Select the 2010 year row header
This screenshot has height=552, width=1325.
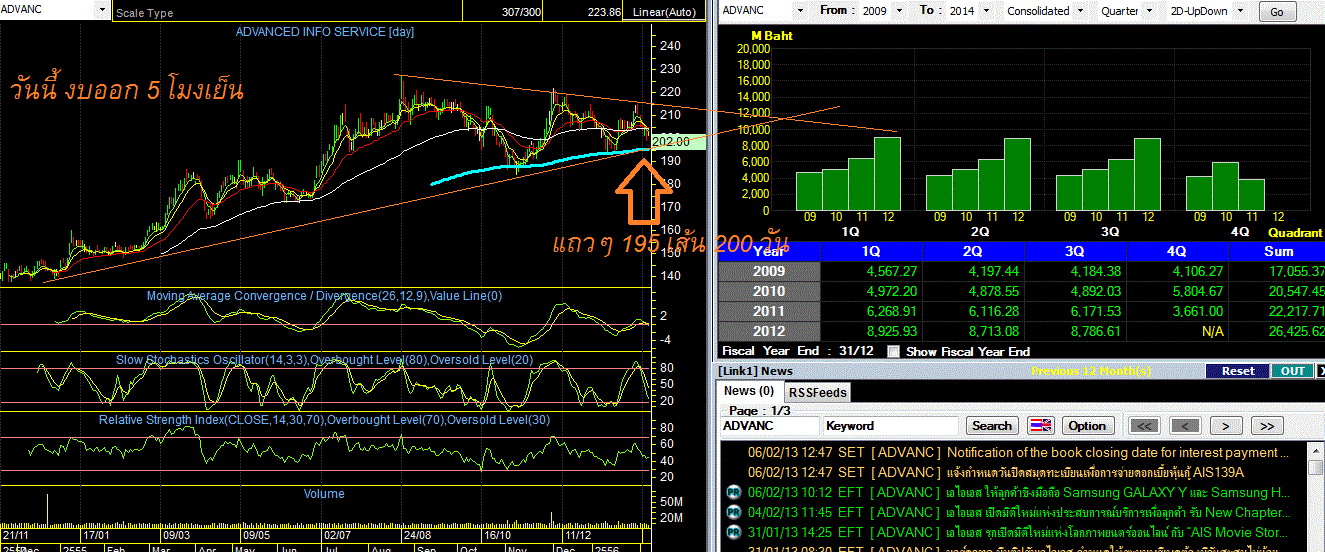(x=769, y=291)
